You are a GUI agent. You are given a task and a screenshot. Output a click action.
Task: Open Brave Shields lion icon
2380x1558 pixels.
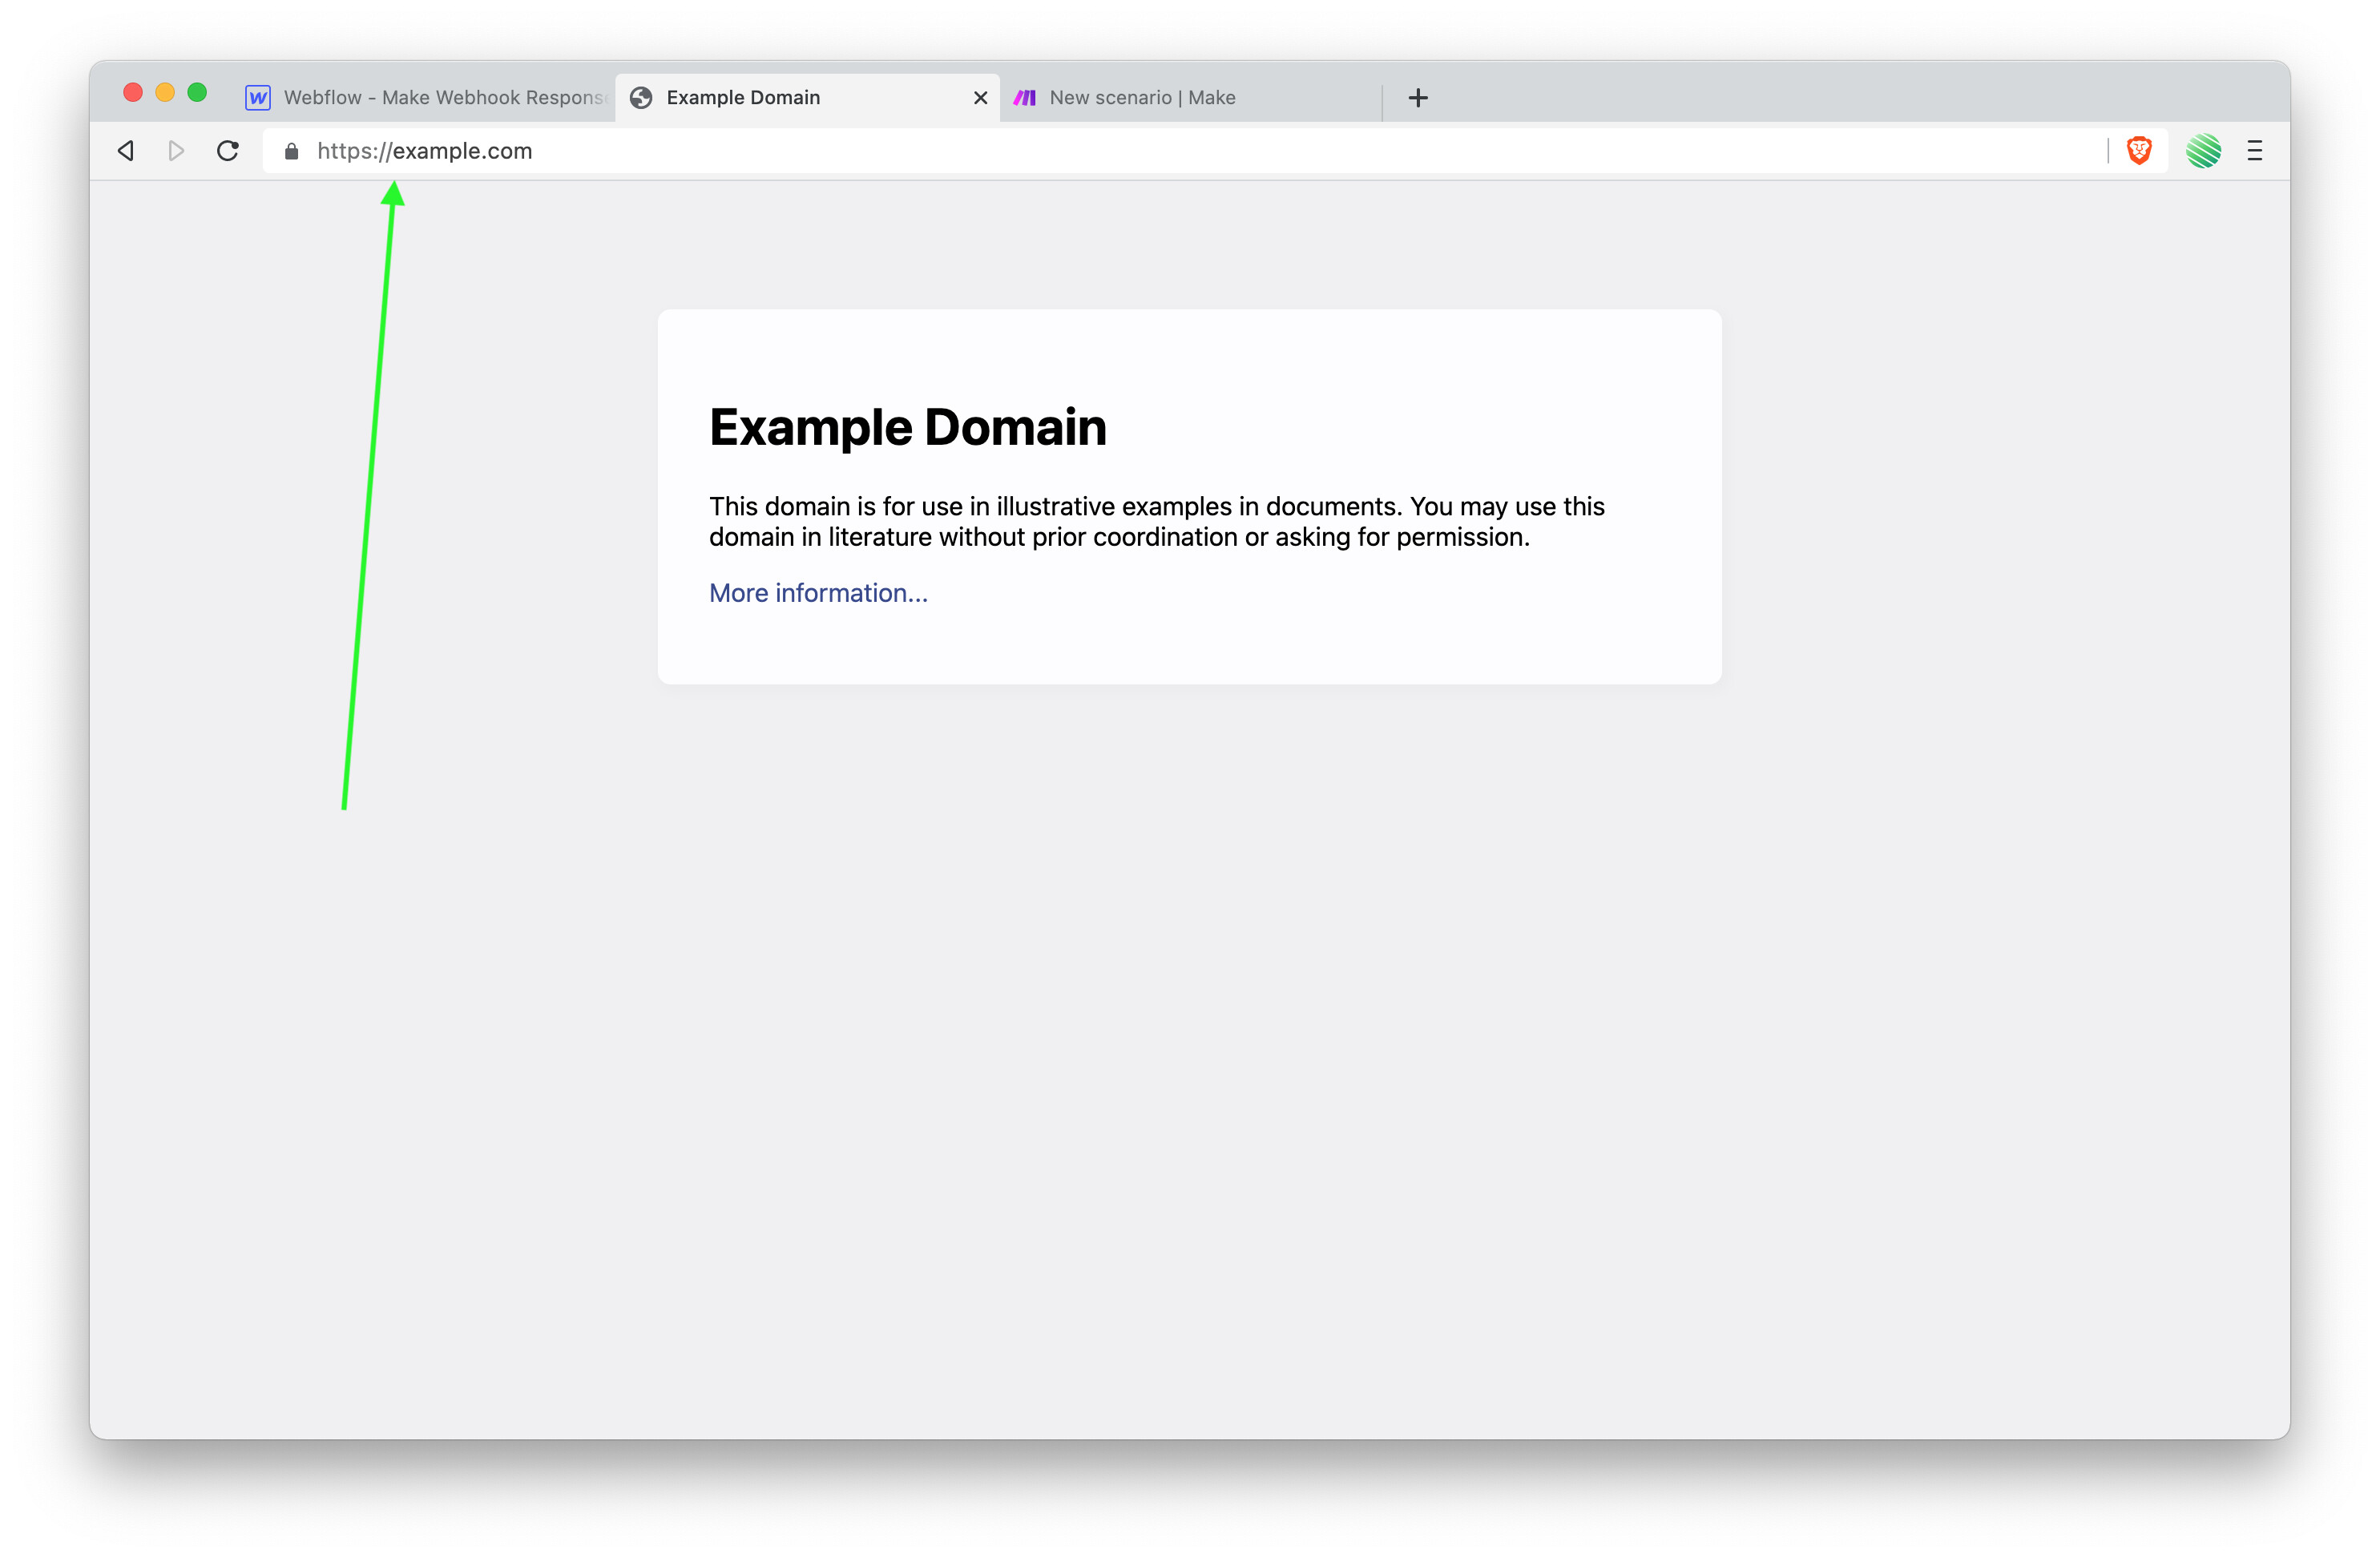[x=2139, y=150]
